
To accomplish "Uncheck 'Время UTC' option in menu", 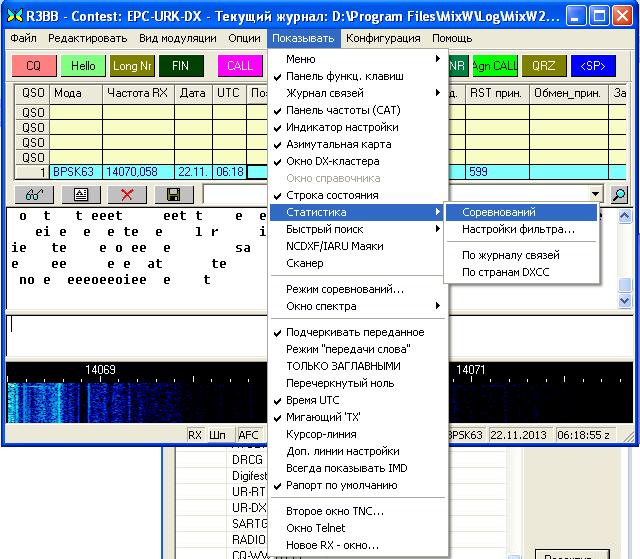I will (313, 400).
